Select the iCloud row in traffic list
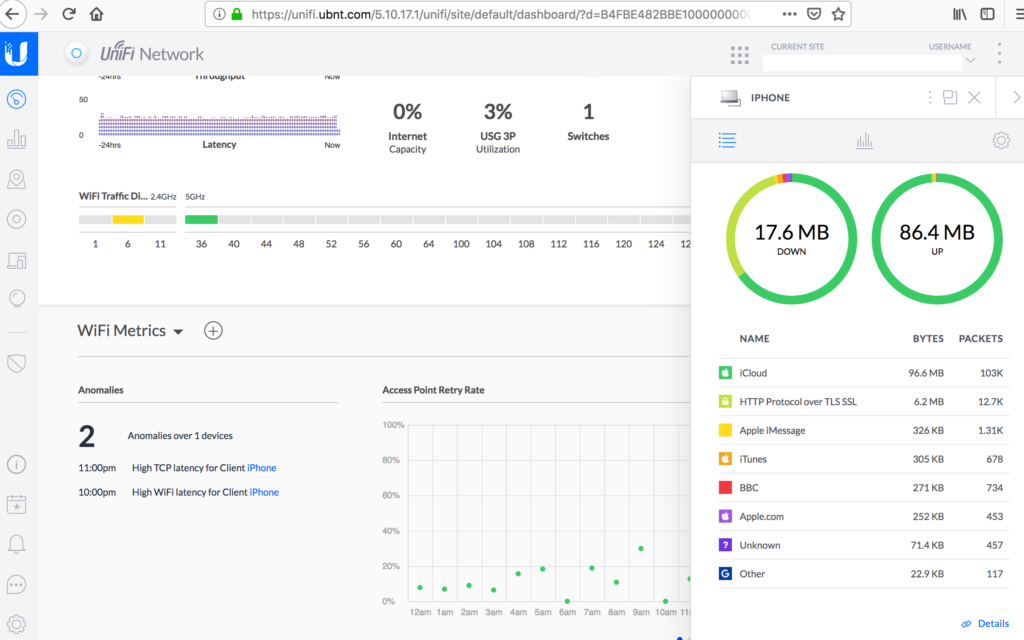This screenshot has height=640, width=1024. (x=863, y=373)
